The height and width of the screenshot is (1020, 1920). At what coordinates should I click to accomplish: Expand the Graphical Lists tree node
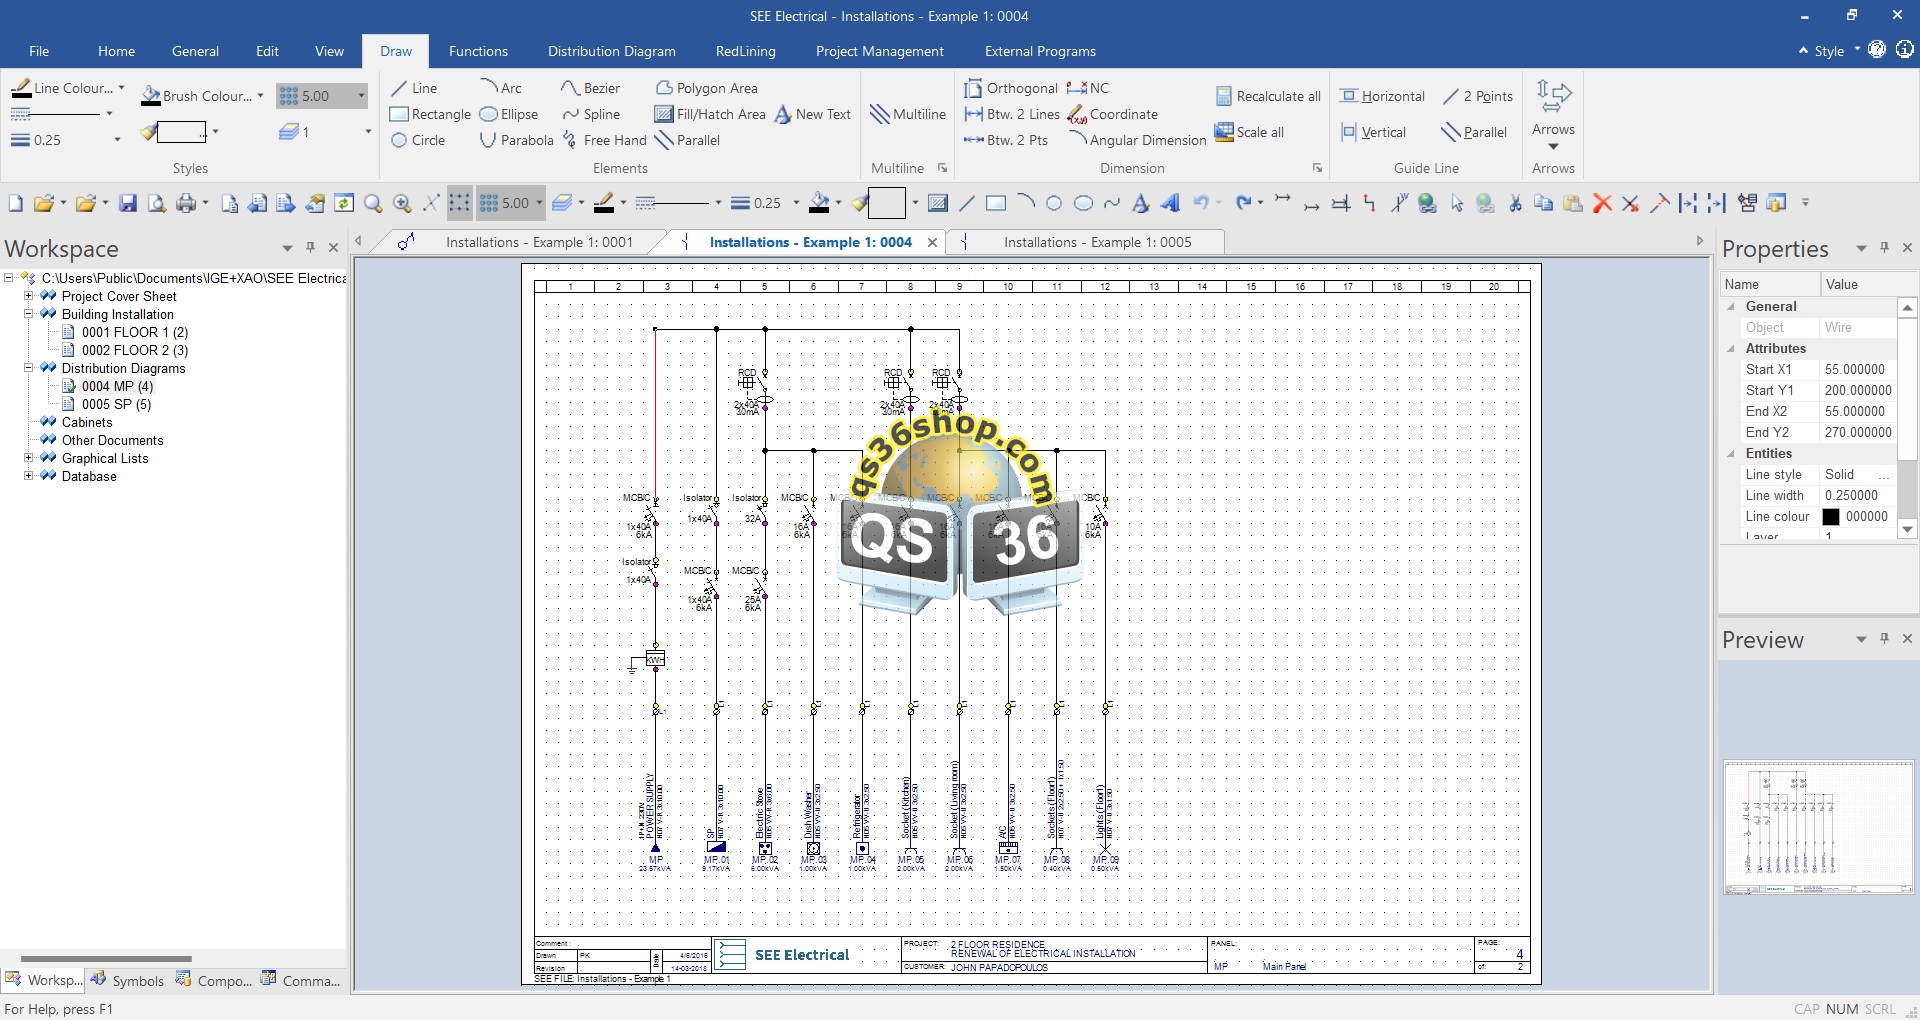[x=29, y=458]
